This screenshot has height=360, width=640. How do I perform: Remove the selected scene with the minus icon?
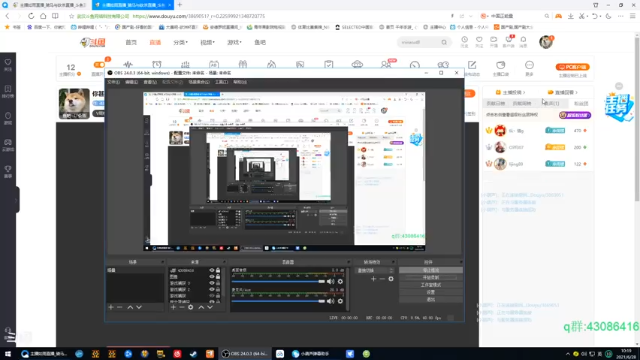[120, 307]
